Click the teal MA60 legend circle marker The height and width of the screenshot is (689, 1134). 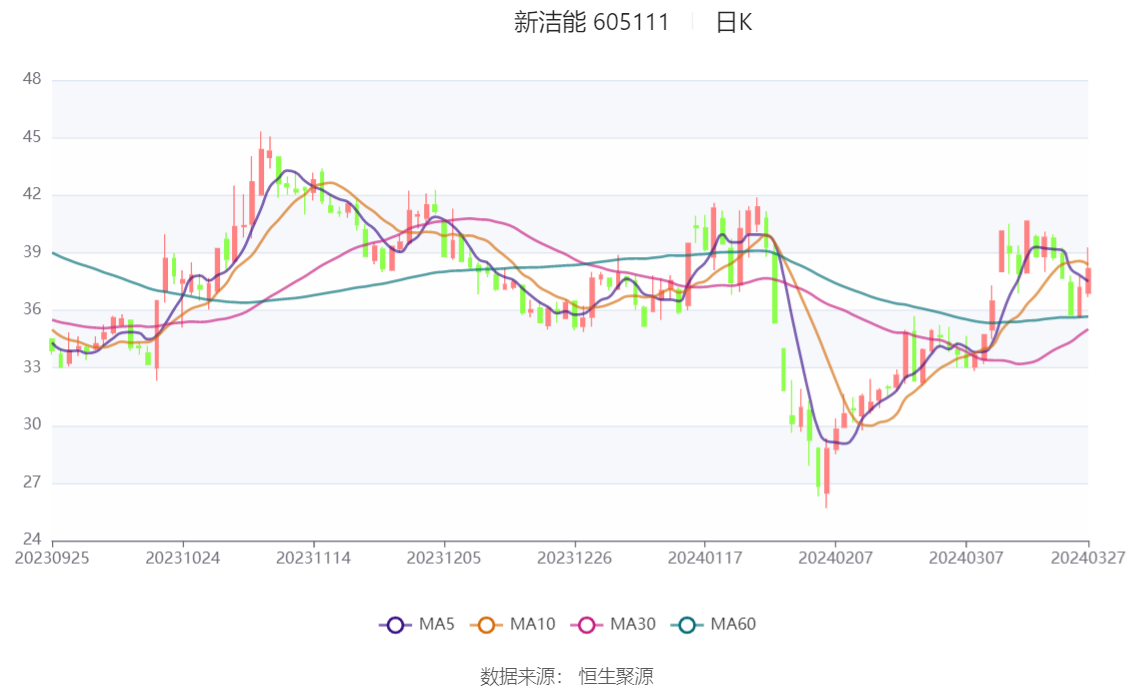(x=688, y=625)
